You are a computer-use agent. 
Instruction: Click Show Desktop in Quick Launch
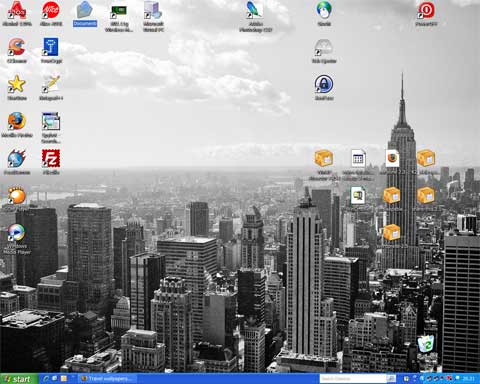[x=55, y=379]
